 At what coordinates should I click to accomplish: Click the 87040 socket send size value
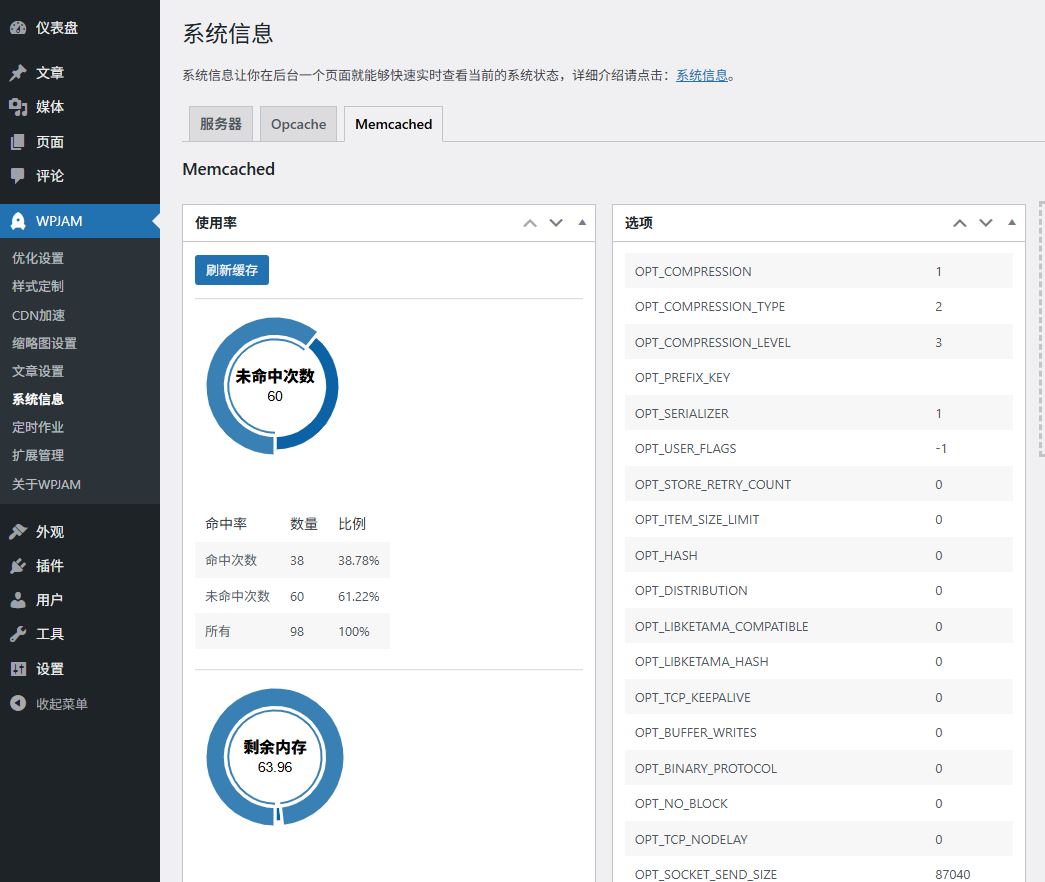click(952, 874)
